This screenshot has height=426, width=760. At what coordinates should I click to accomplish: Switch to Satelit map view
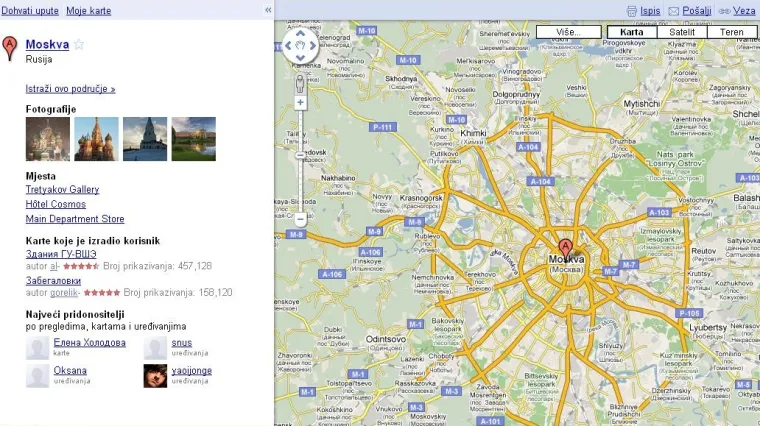(682, 32)
